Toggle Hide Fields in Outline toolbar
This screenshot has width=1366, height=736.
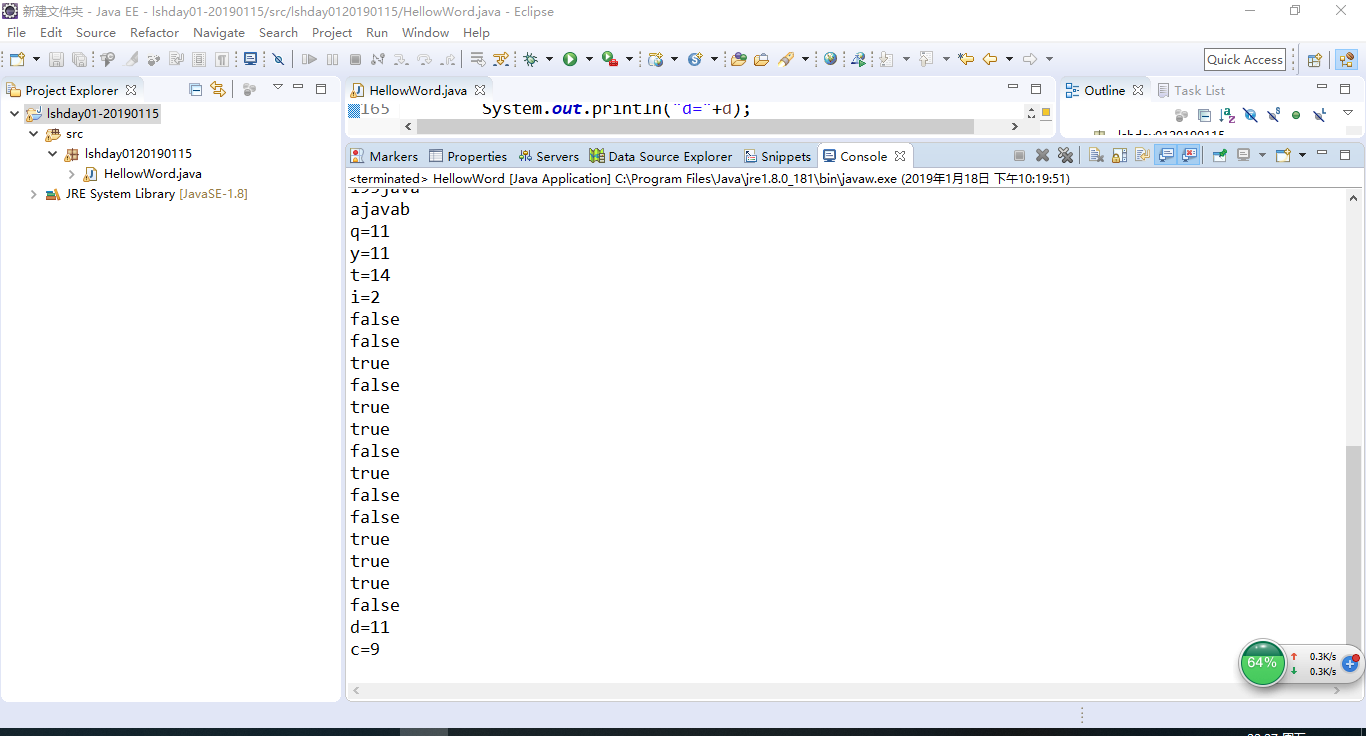click(1250, 116)
